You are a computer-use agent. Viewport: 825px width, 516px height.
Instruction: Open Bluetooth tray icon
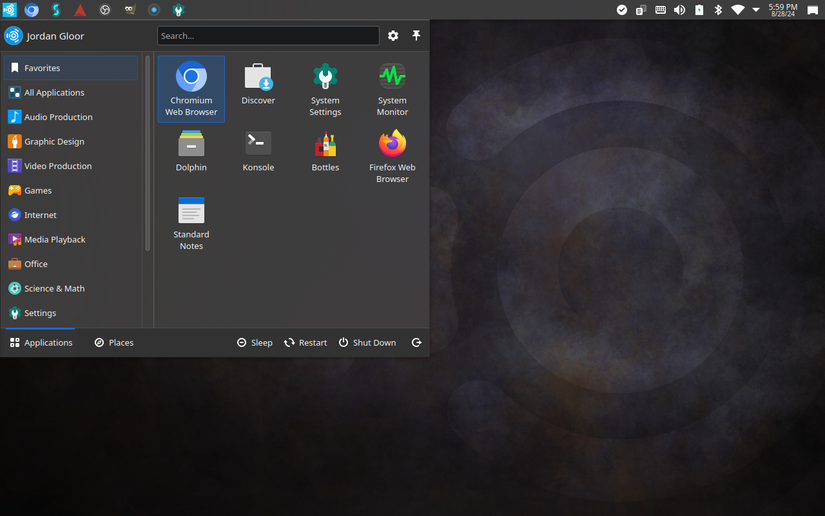pos(718,10)
